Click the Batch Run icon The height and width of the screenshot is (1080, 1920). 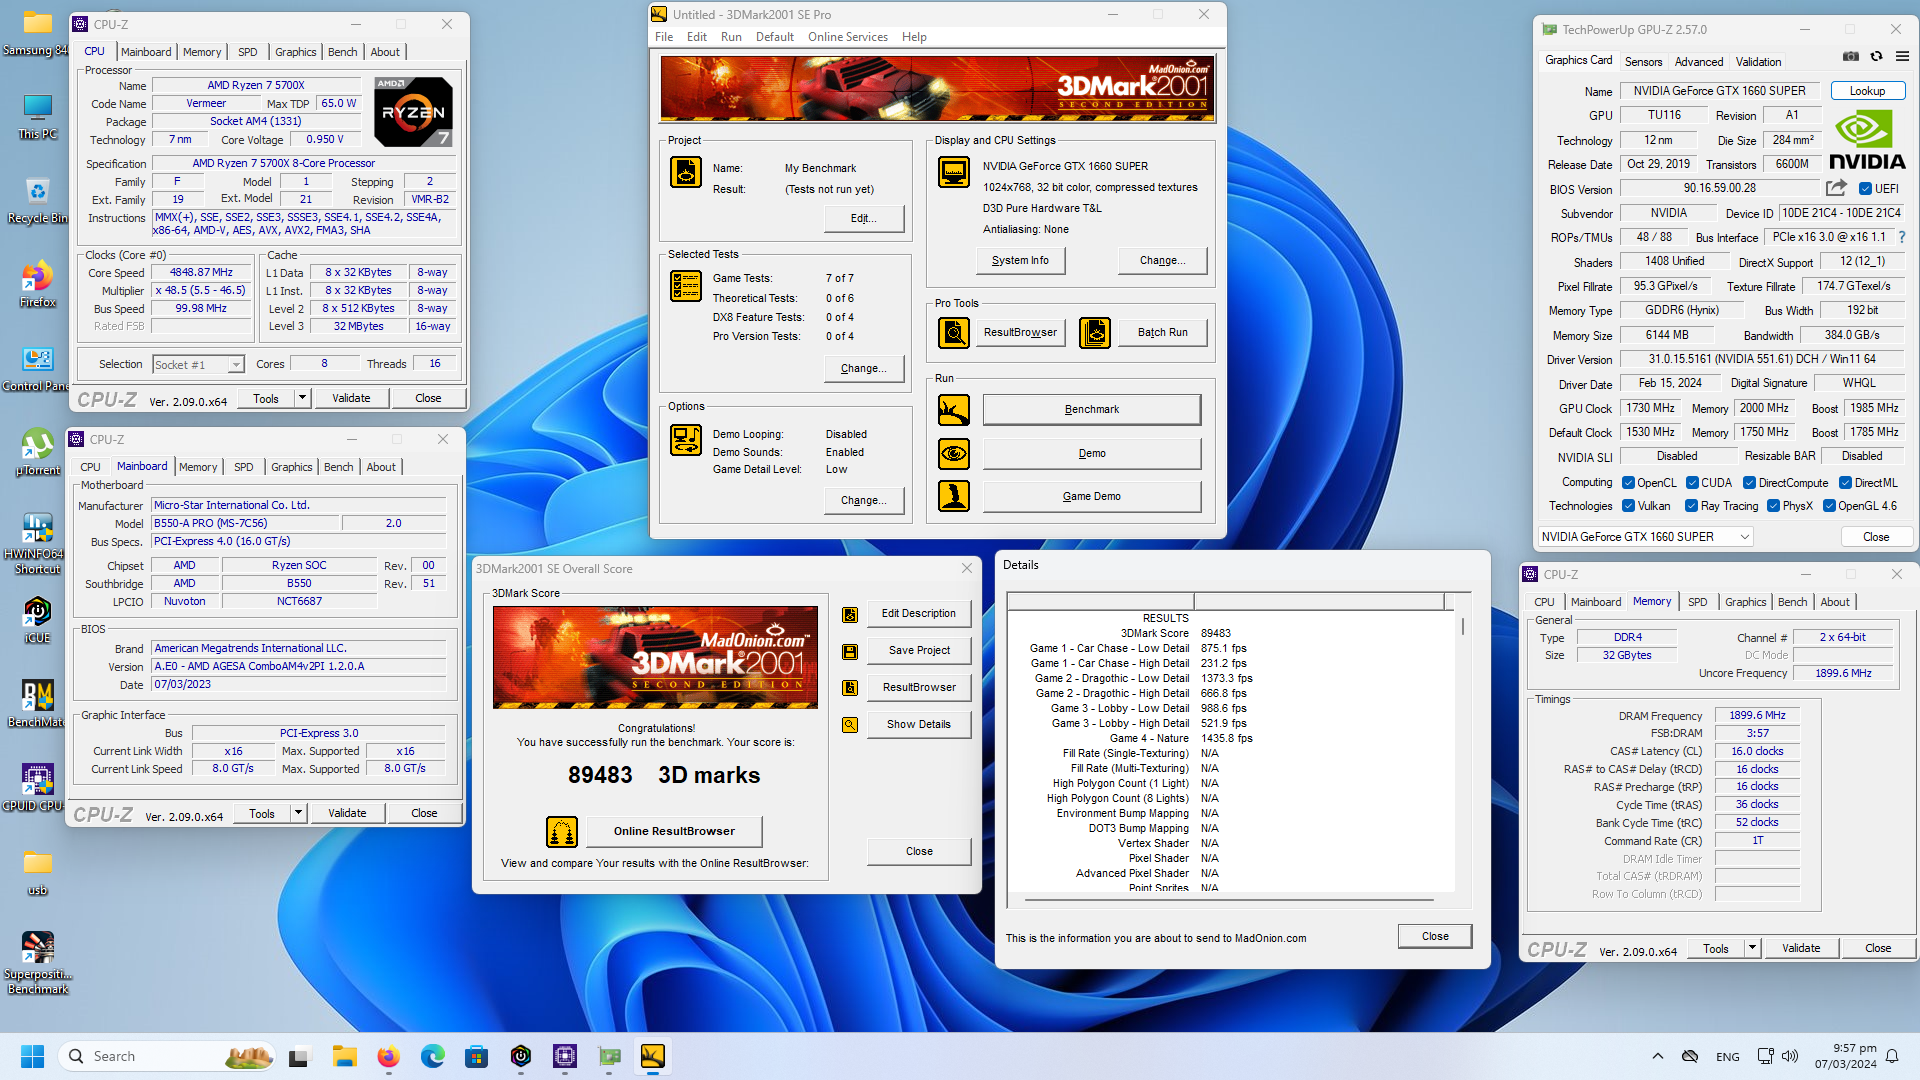coord(1095,332)
